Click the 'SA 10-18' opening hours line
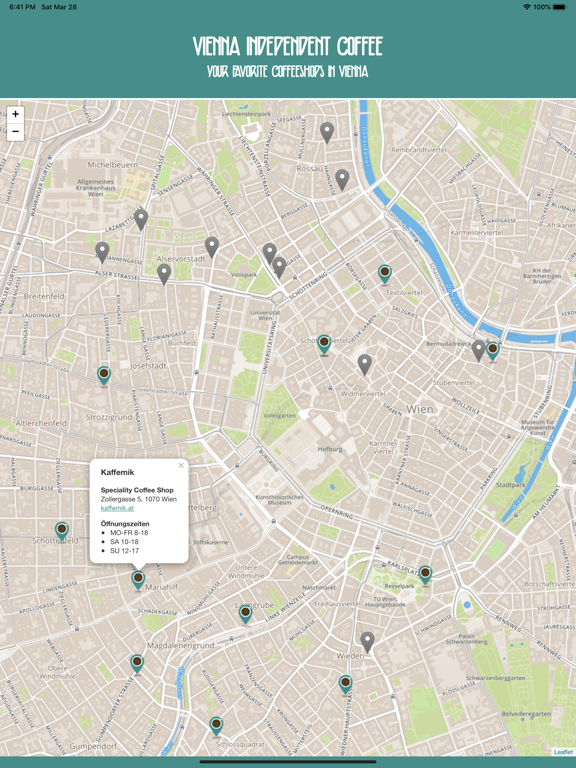The image size is (576, 768). pos(124,542)
